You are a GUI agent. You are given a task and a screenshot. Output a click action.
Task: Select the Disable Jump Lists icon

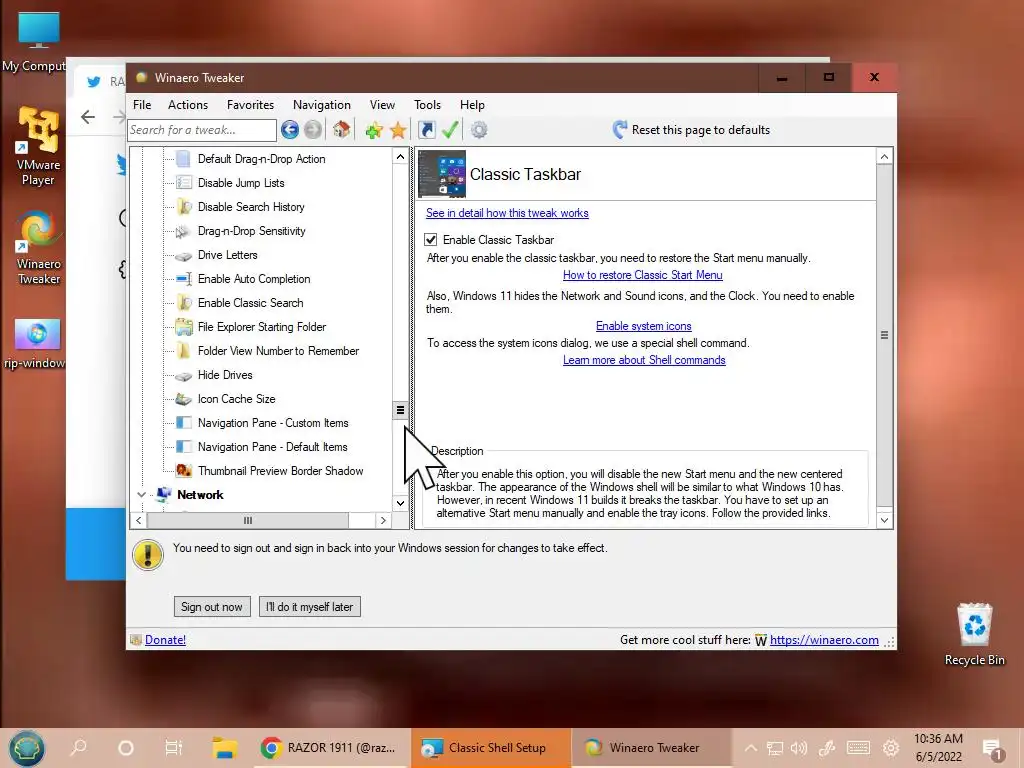point(184,183)
